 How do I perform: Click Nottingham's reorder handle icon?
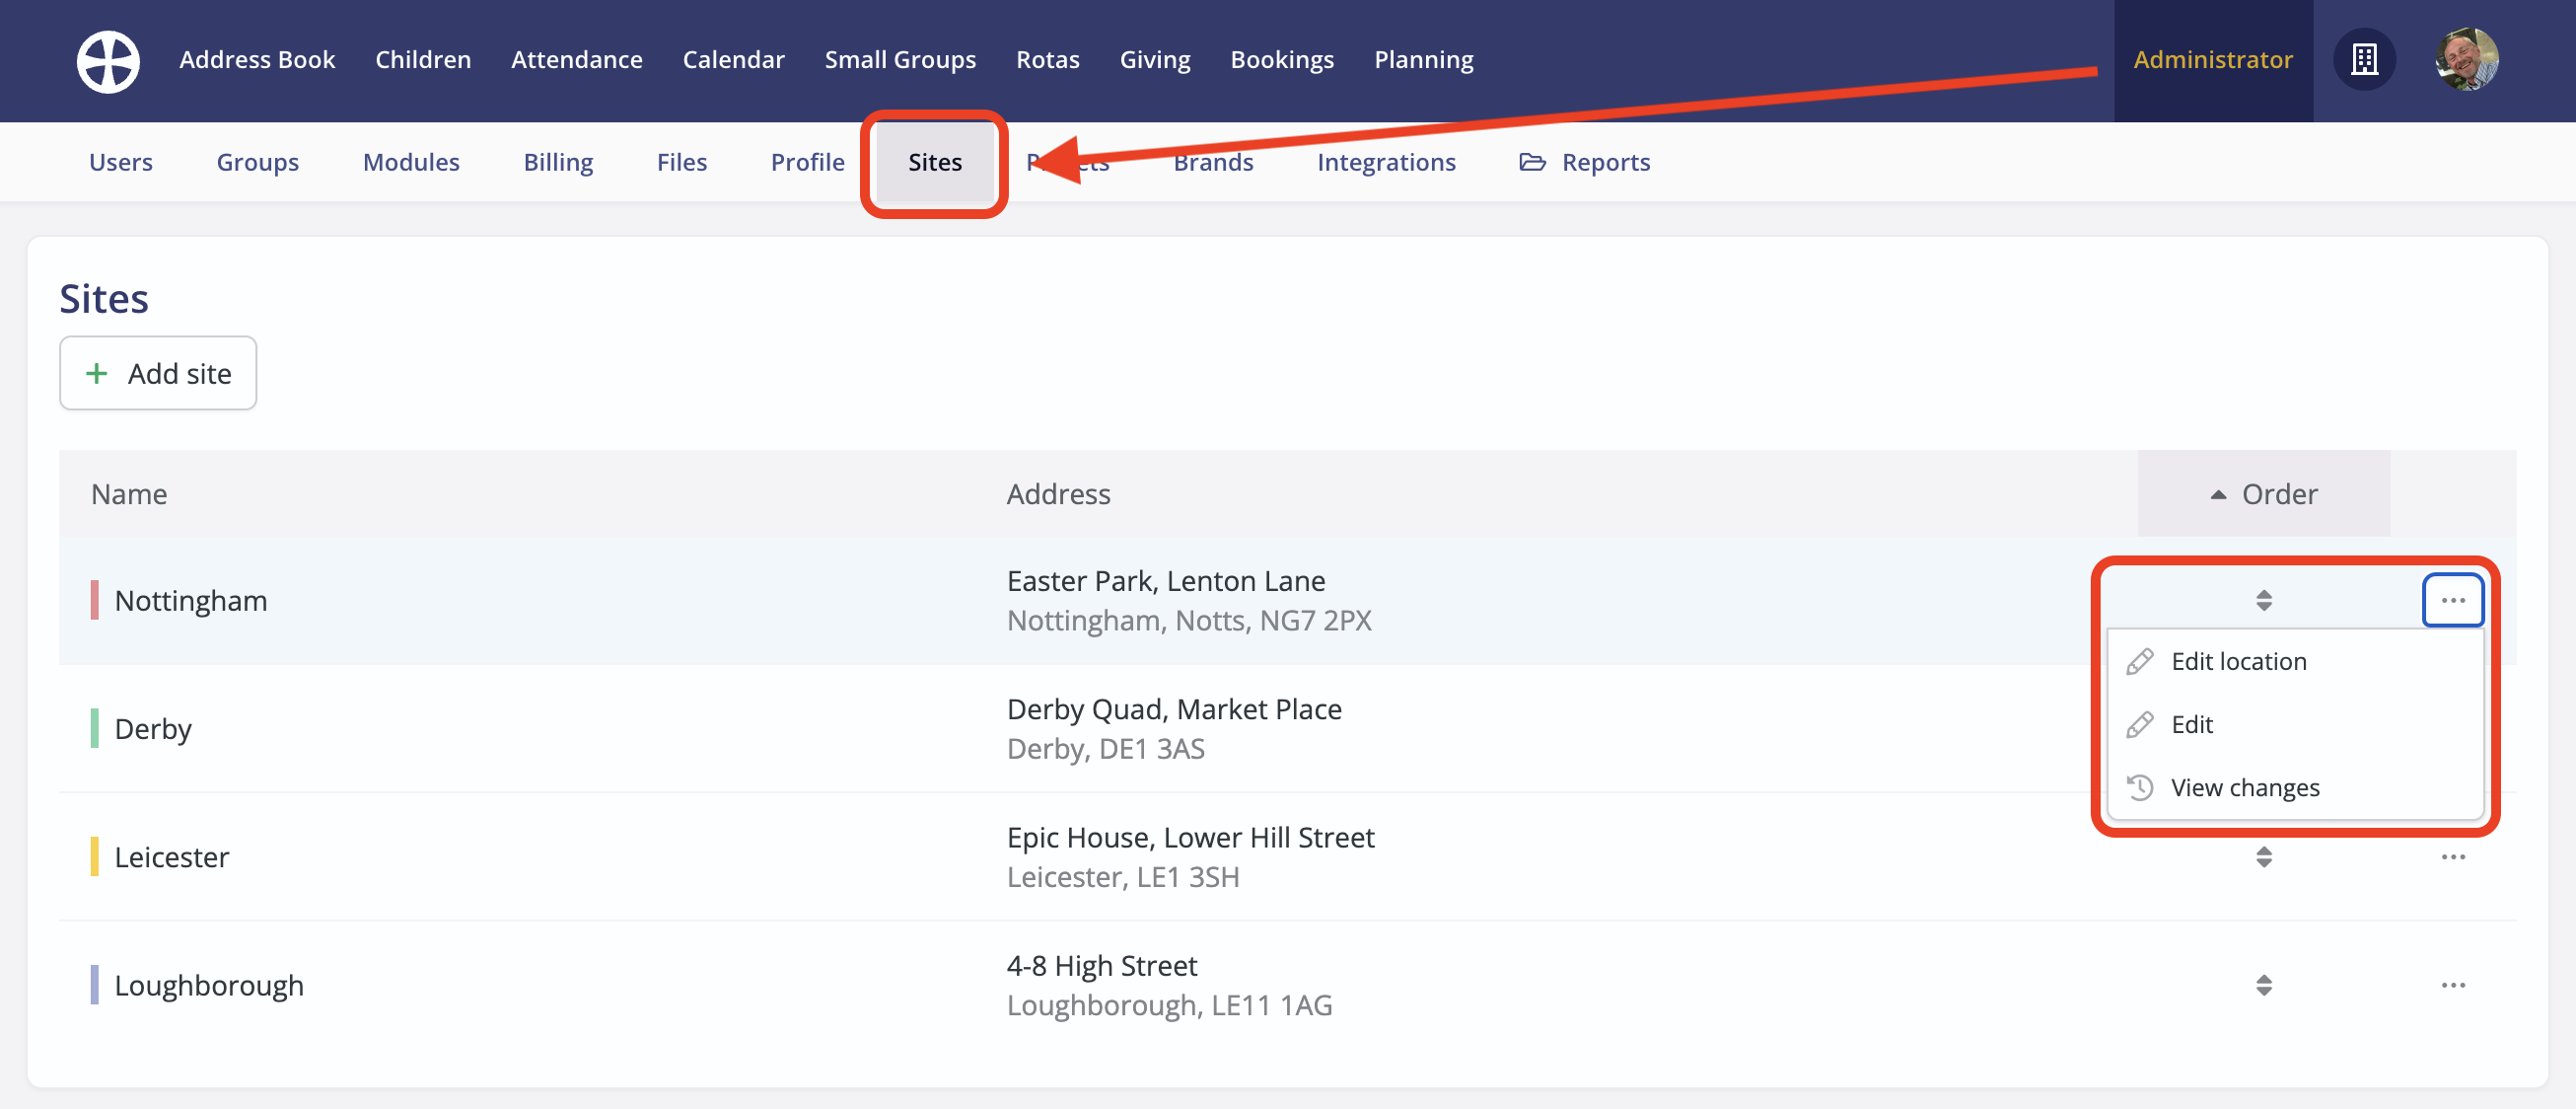pos(2263,600)
